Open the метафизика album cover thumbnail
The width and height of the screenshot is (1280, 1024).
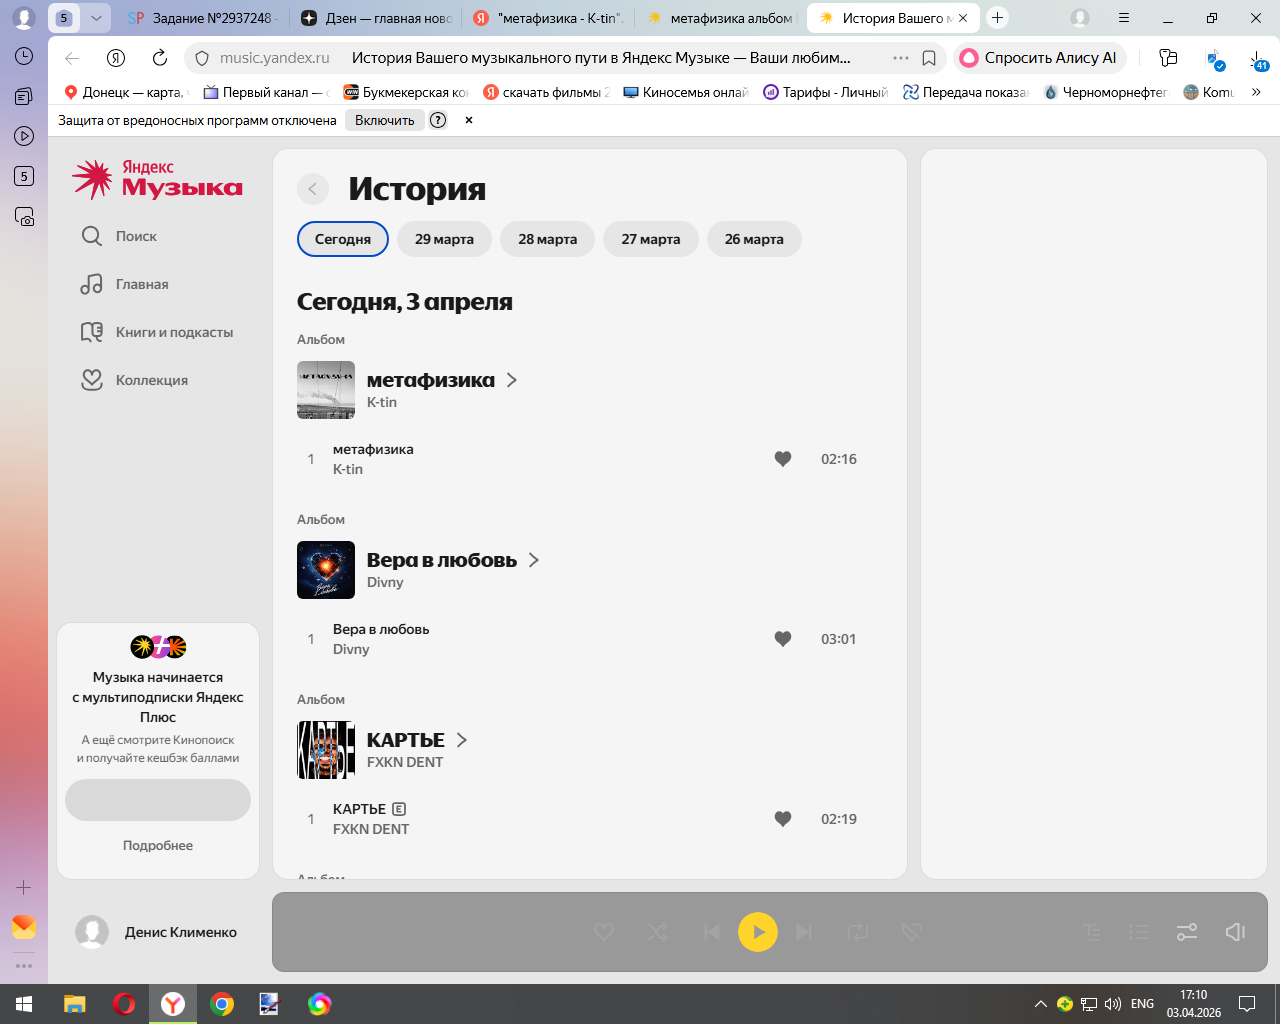326,390
